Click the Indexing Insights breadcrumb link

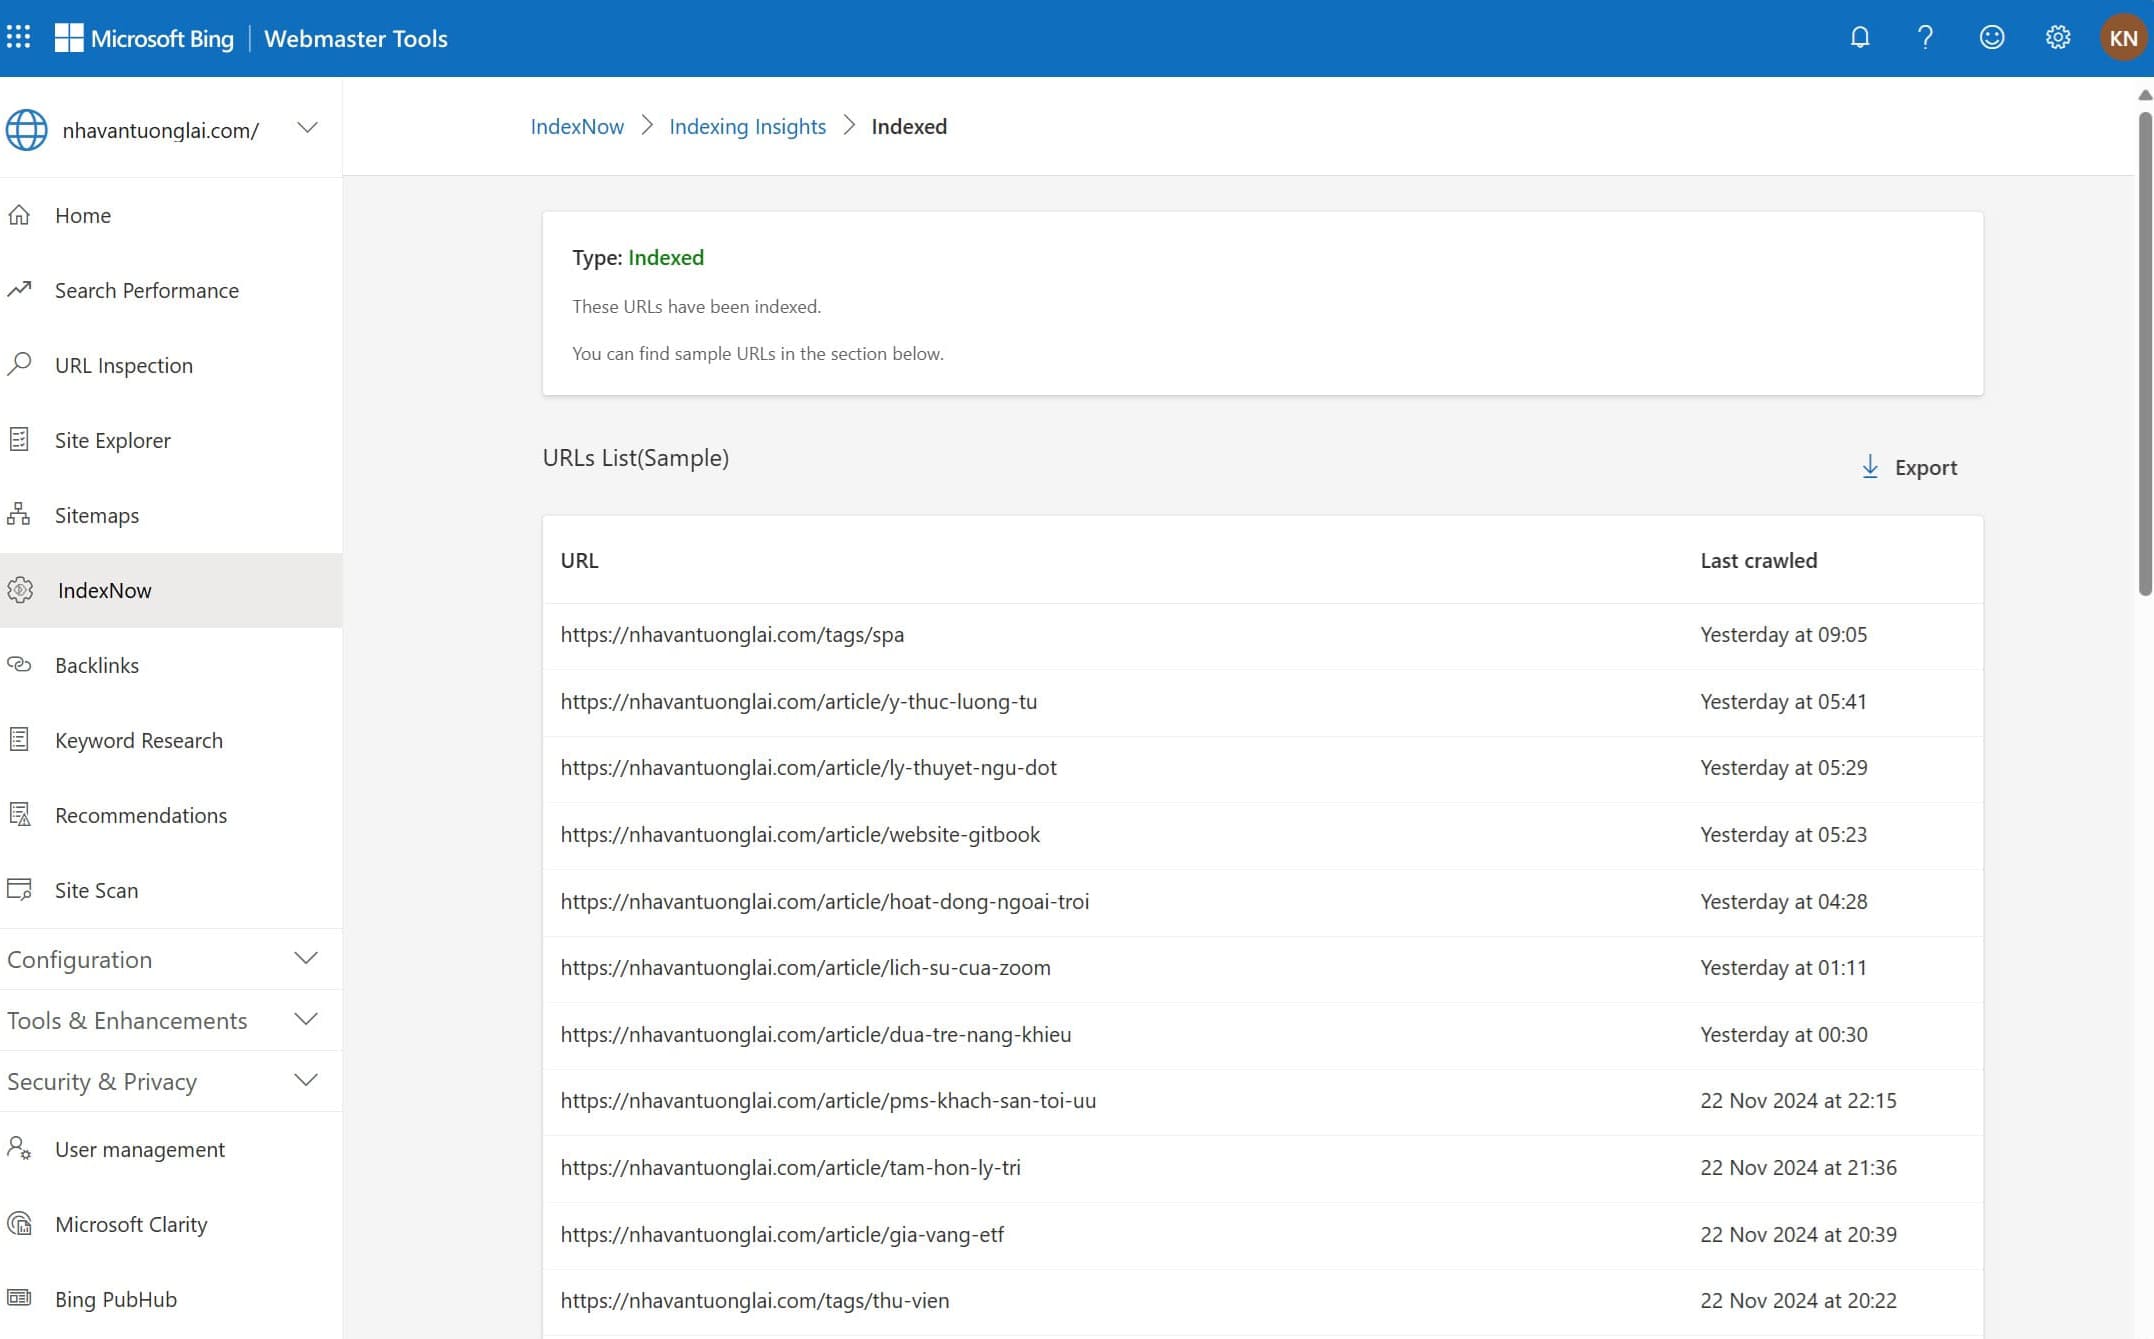747,126
